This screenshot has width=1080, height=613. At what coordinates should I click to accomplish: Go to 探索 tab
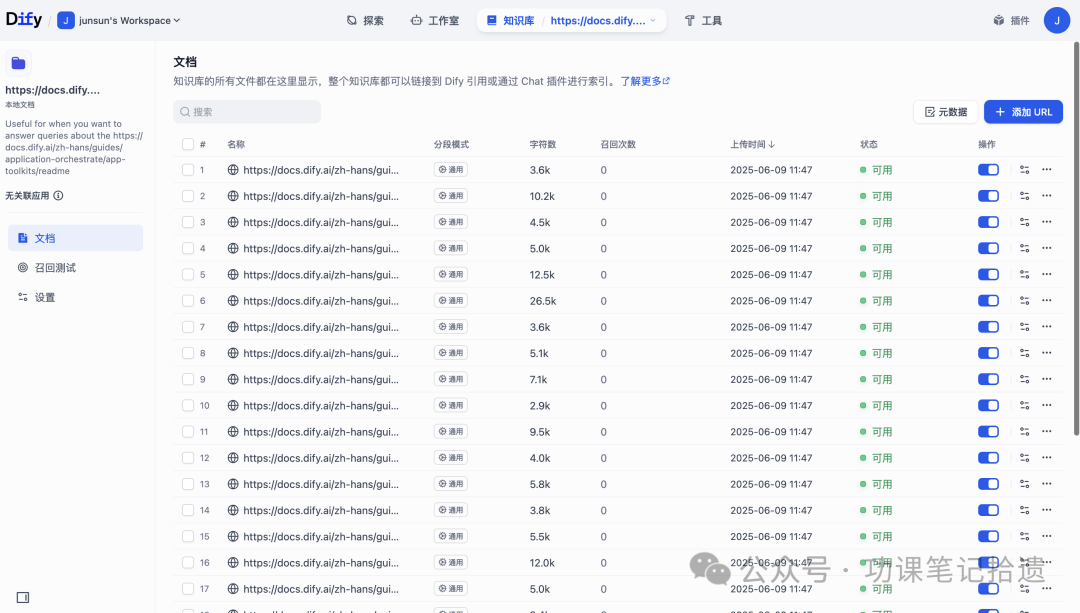click(365, 21)
